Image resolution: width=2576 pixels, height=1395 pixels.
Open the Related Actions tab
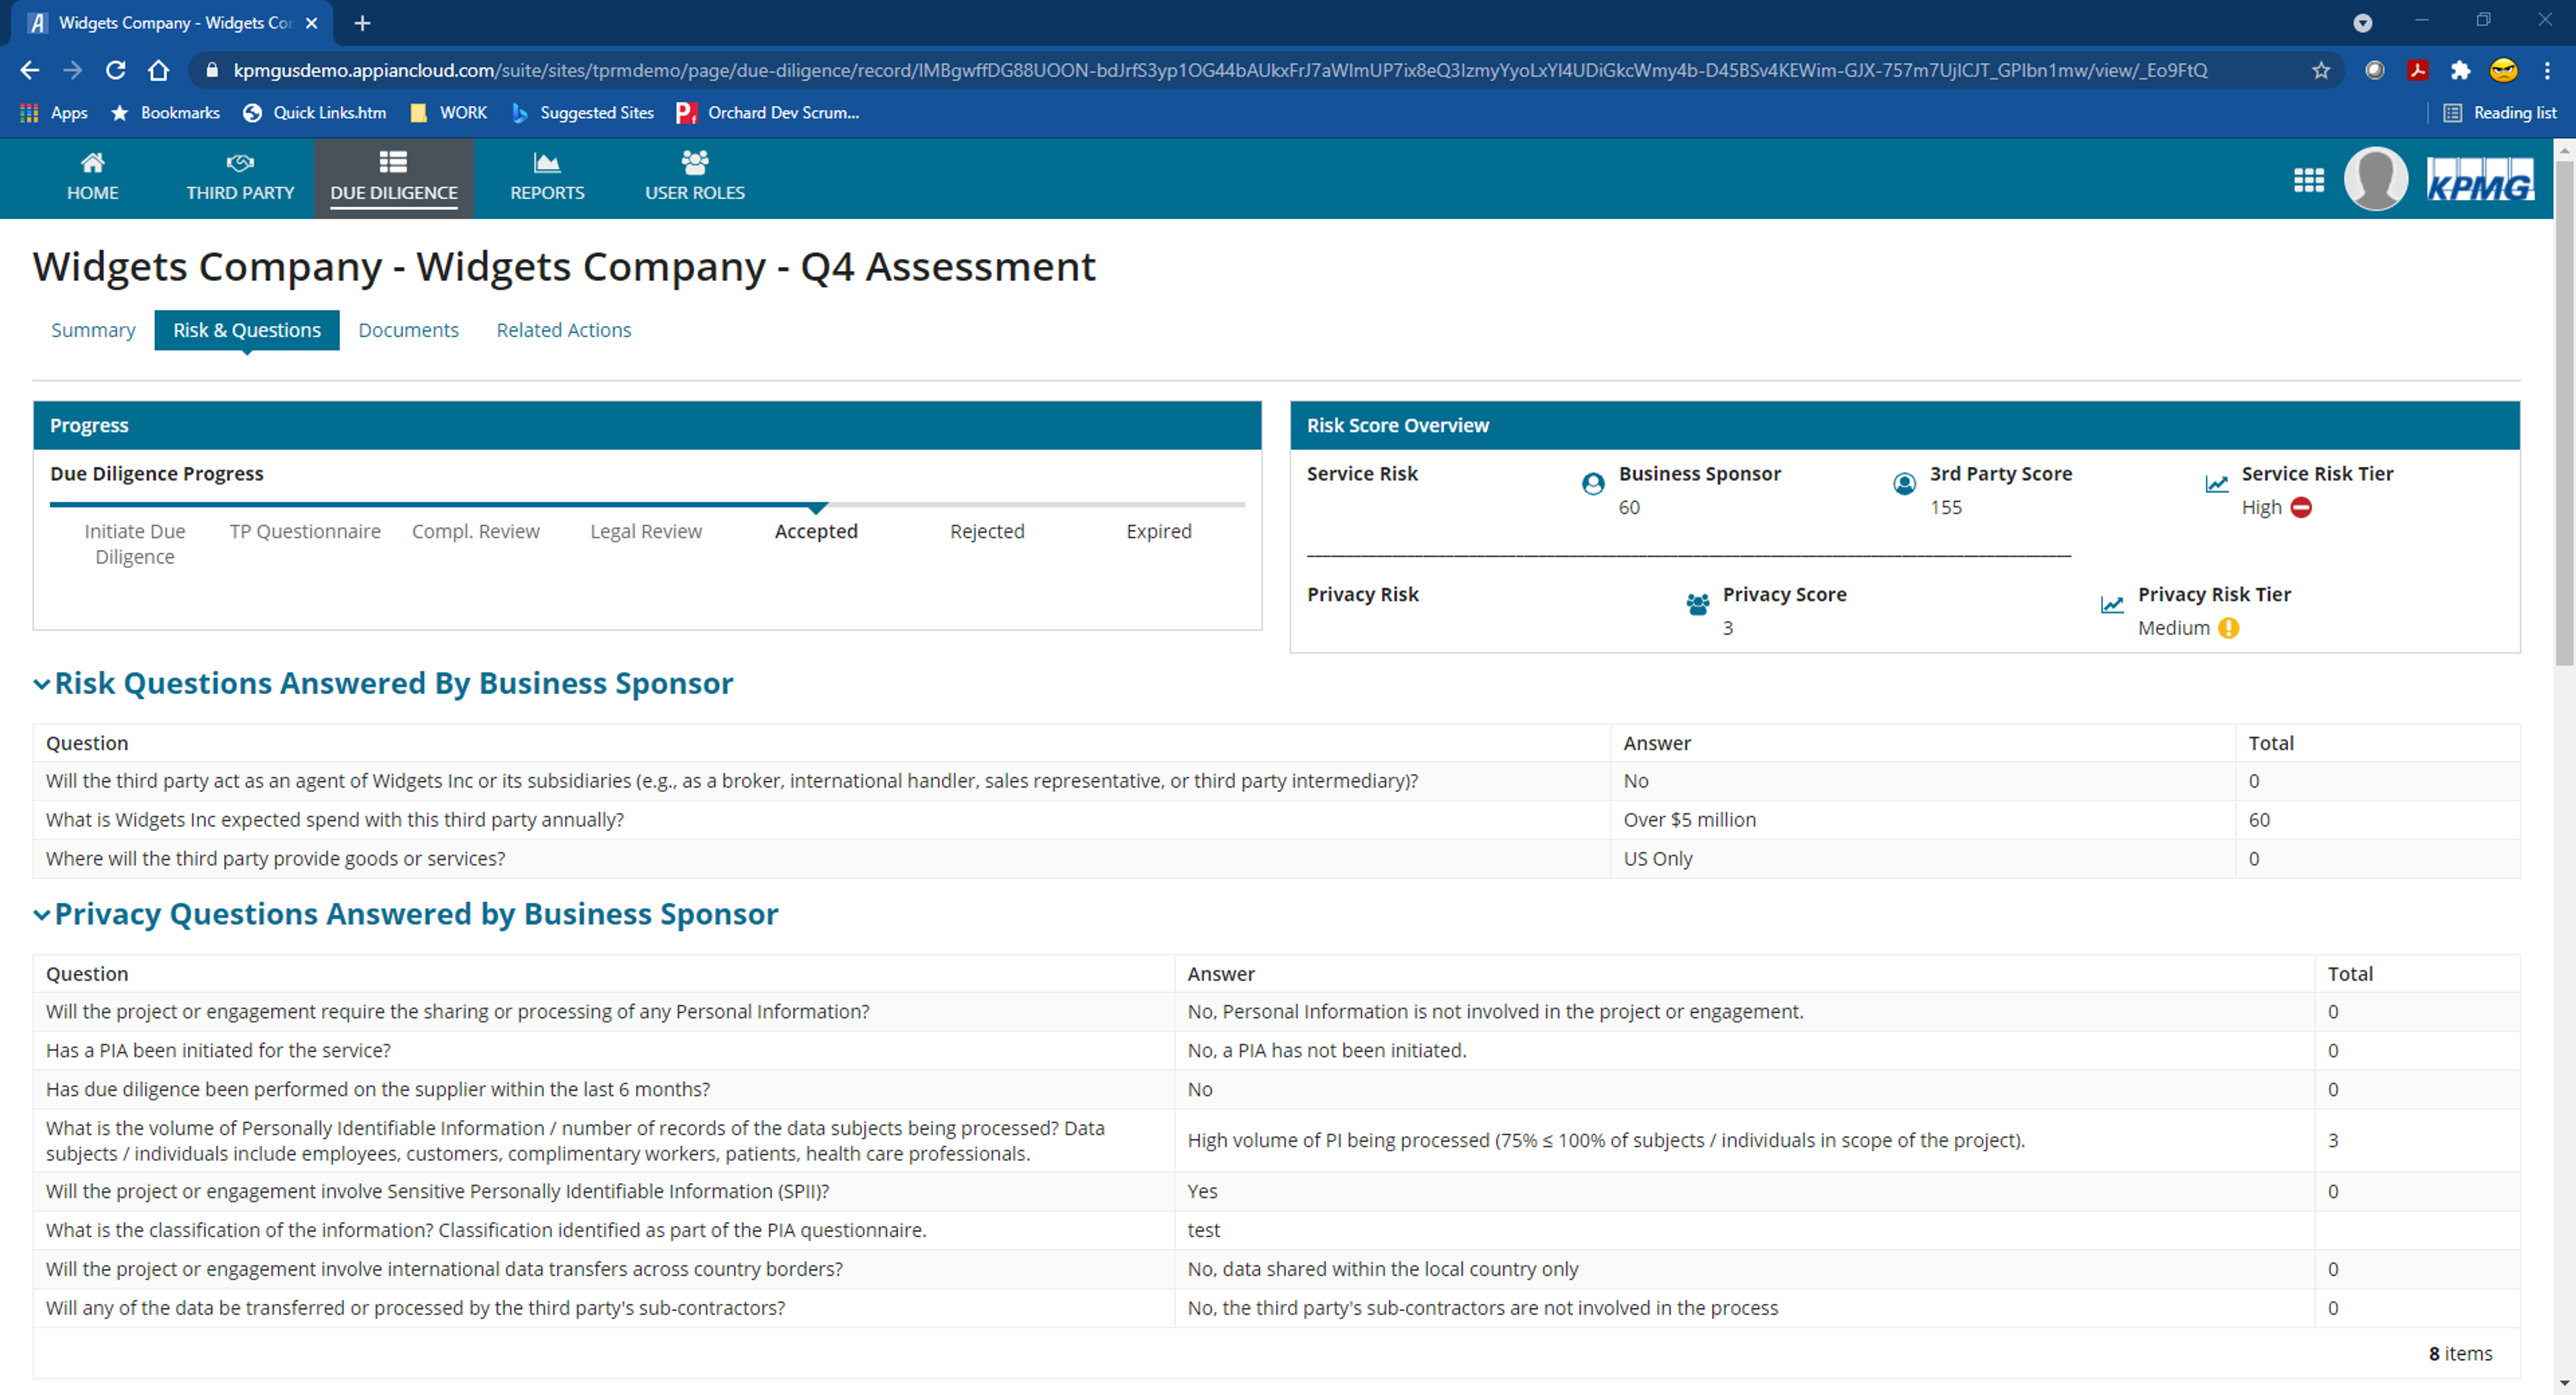click(x=564, y=330)
